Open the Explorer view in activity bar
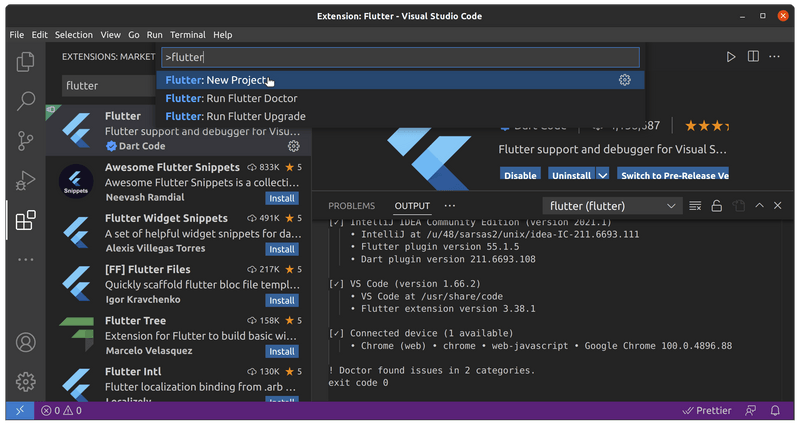 coord(26,62)
